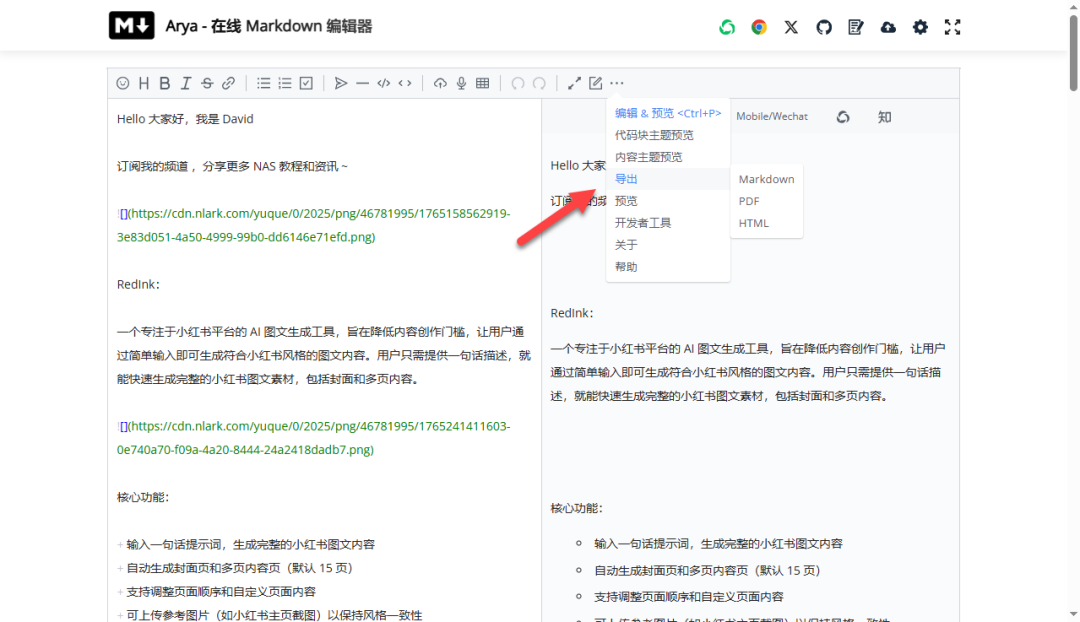Open the 导出 export submenu
Screen dimensions: 1080x622
coord(667,179)
